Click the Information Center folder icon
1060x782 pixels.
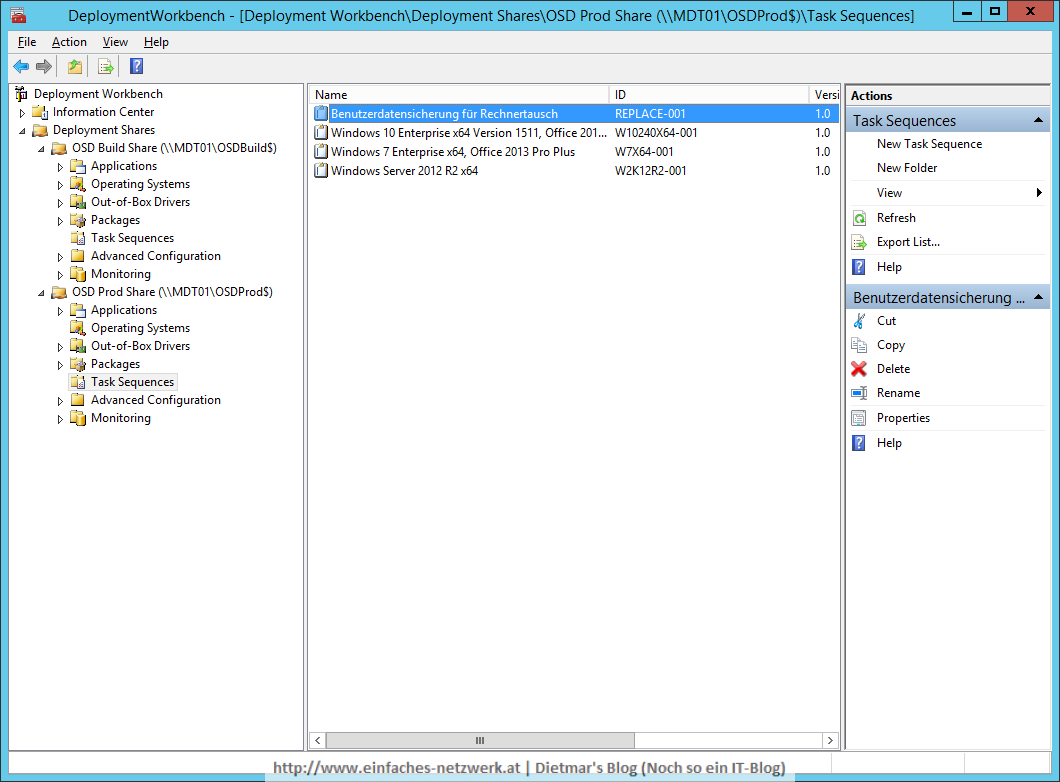click(x=41, y=112)
